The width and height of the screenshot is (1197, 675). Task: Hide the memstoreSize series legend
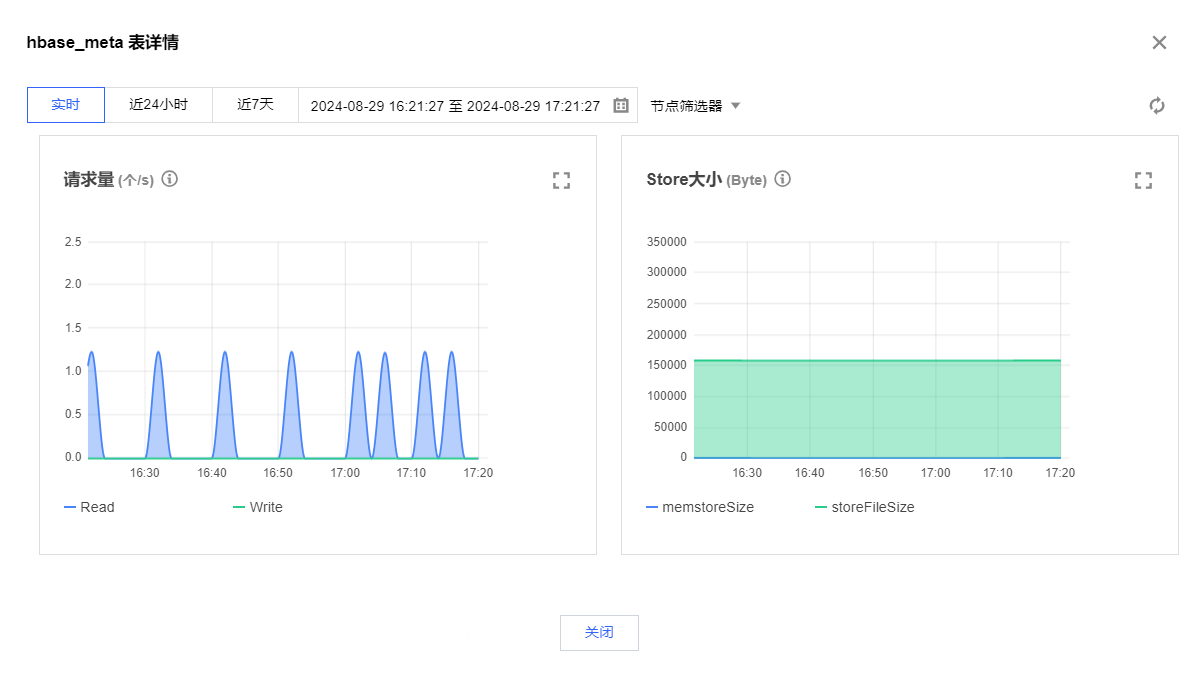click(700, 507)
